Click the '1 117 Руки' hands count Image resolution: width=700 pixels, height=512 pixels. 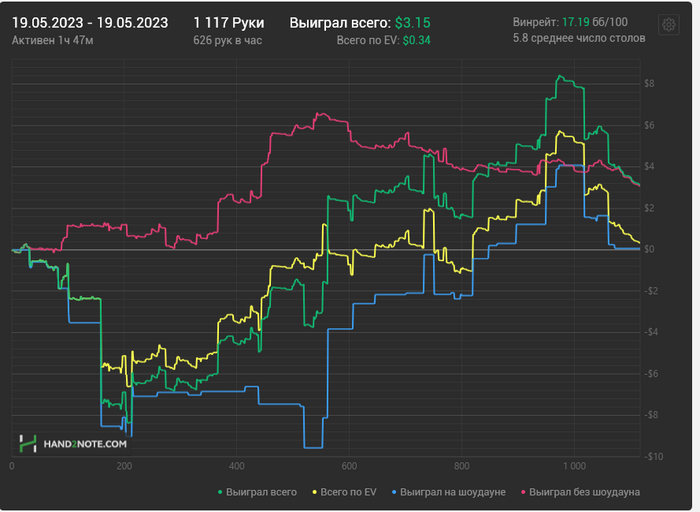coord(229,23)
